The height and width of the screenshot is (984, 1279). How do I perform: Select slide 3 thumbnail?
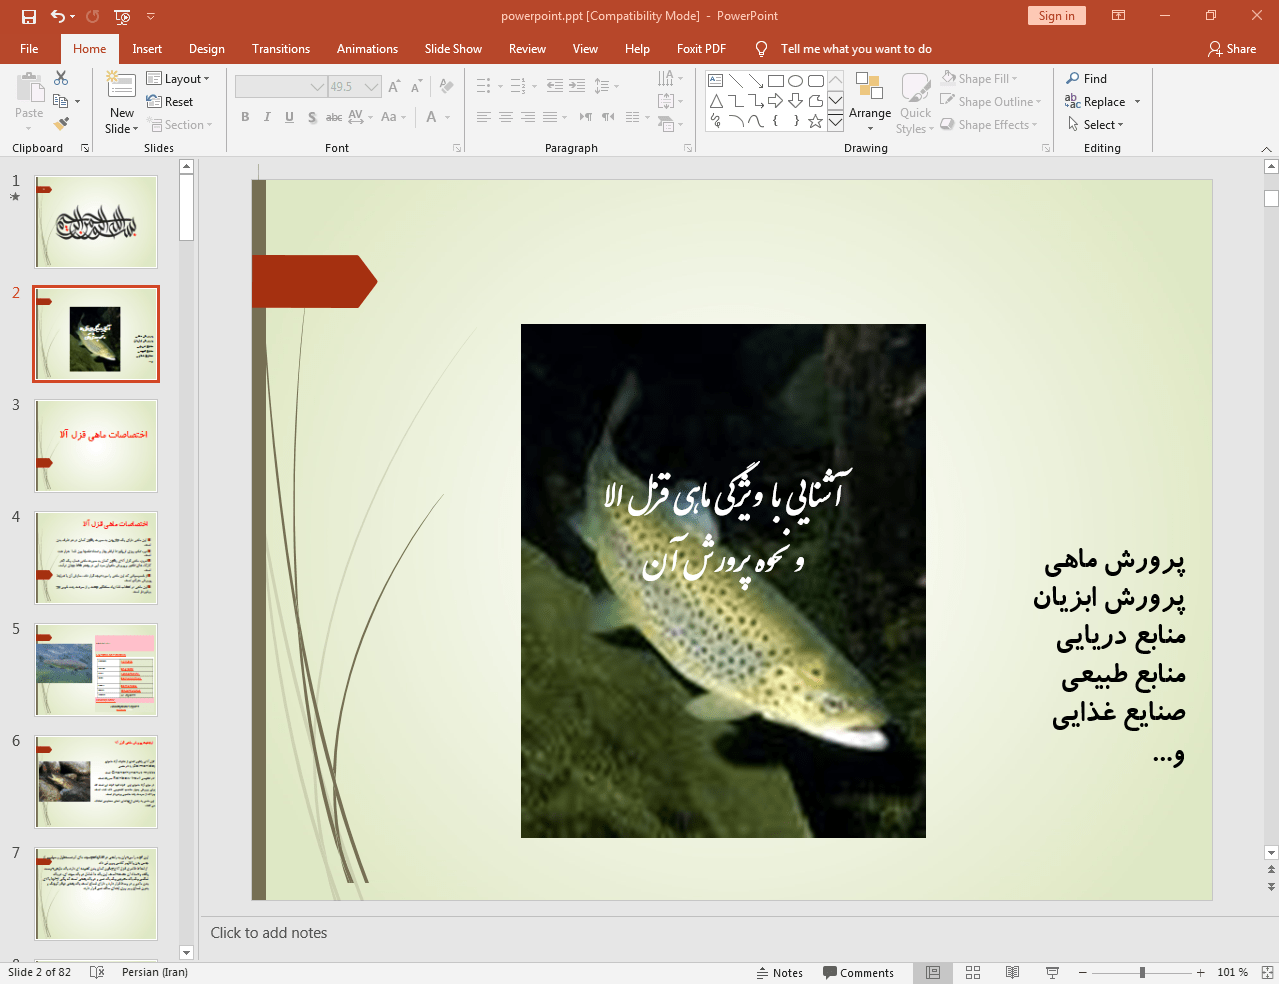click(x=96, y=446)
